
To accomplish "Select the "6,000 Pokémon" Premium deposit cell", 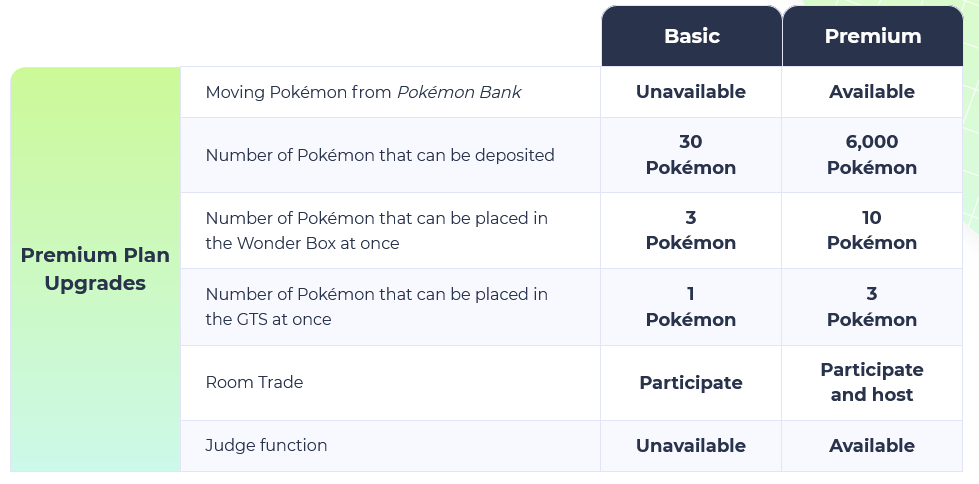I will click(872, 155).
